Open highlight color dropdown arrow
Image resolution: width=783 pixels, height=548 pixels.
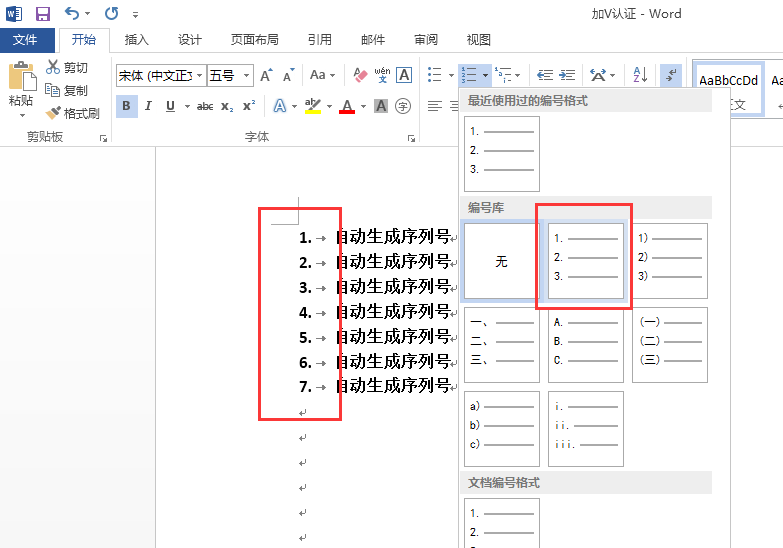pyautogui.click(x=329, y=106)
